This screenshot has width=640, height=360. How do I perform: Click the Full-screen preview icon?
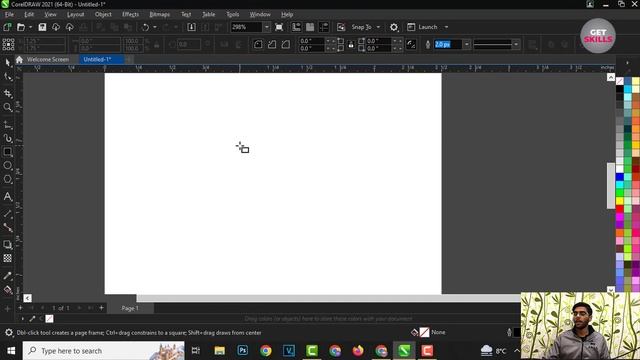click(279, 27)
